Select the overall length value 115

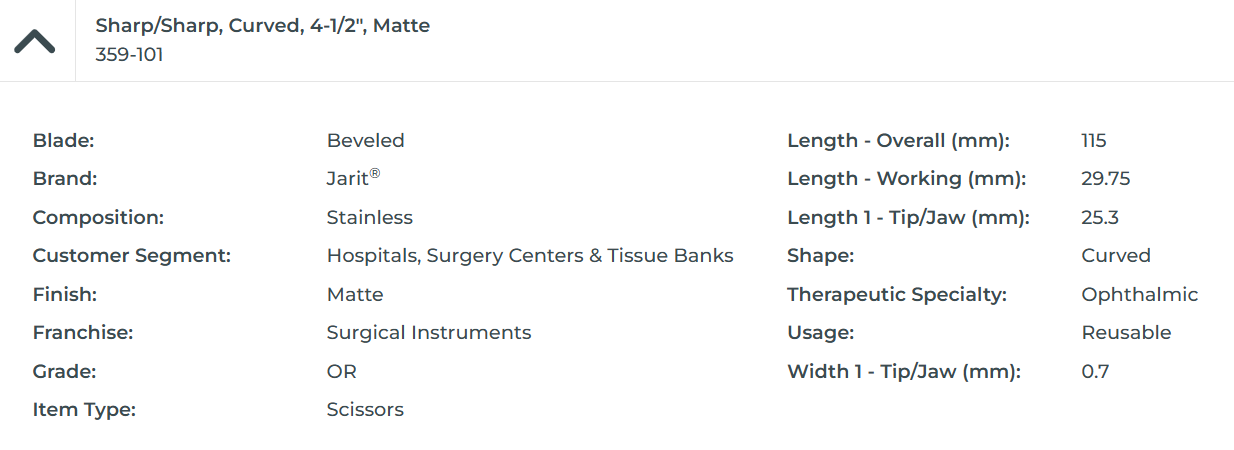pos(1094,141)
